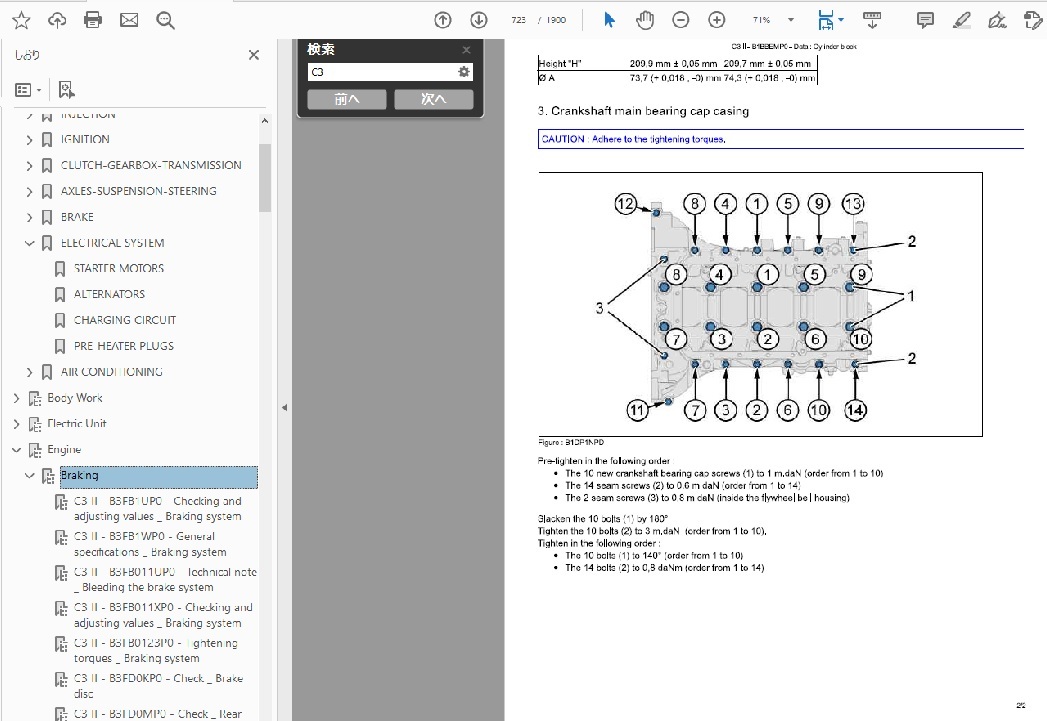The image size is (1047, 721).
Task: Open the CHARGING CIRCUIT bookmark
Action: [125, 320]
